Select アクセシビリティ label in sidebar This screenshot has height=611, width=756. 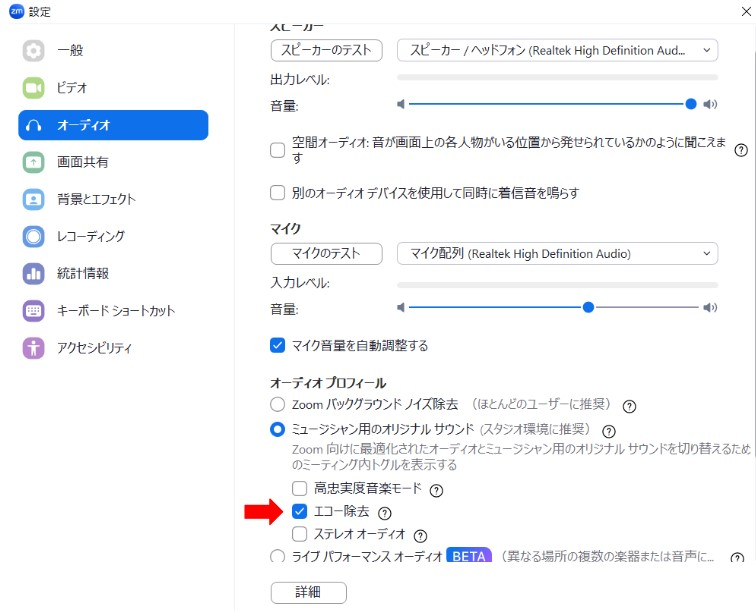(x=94, y=348)
